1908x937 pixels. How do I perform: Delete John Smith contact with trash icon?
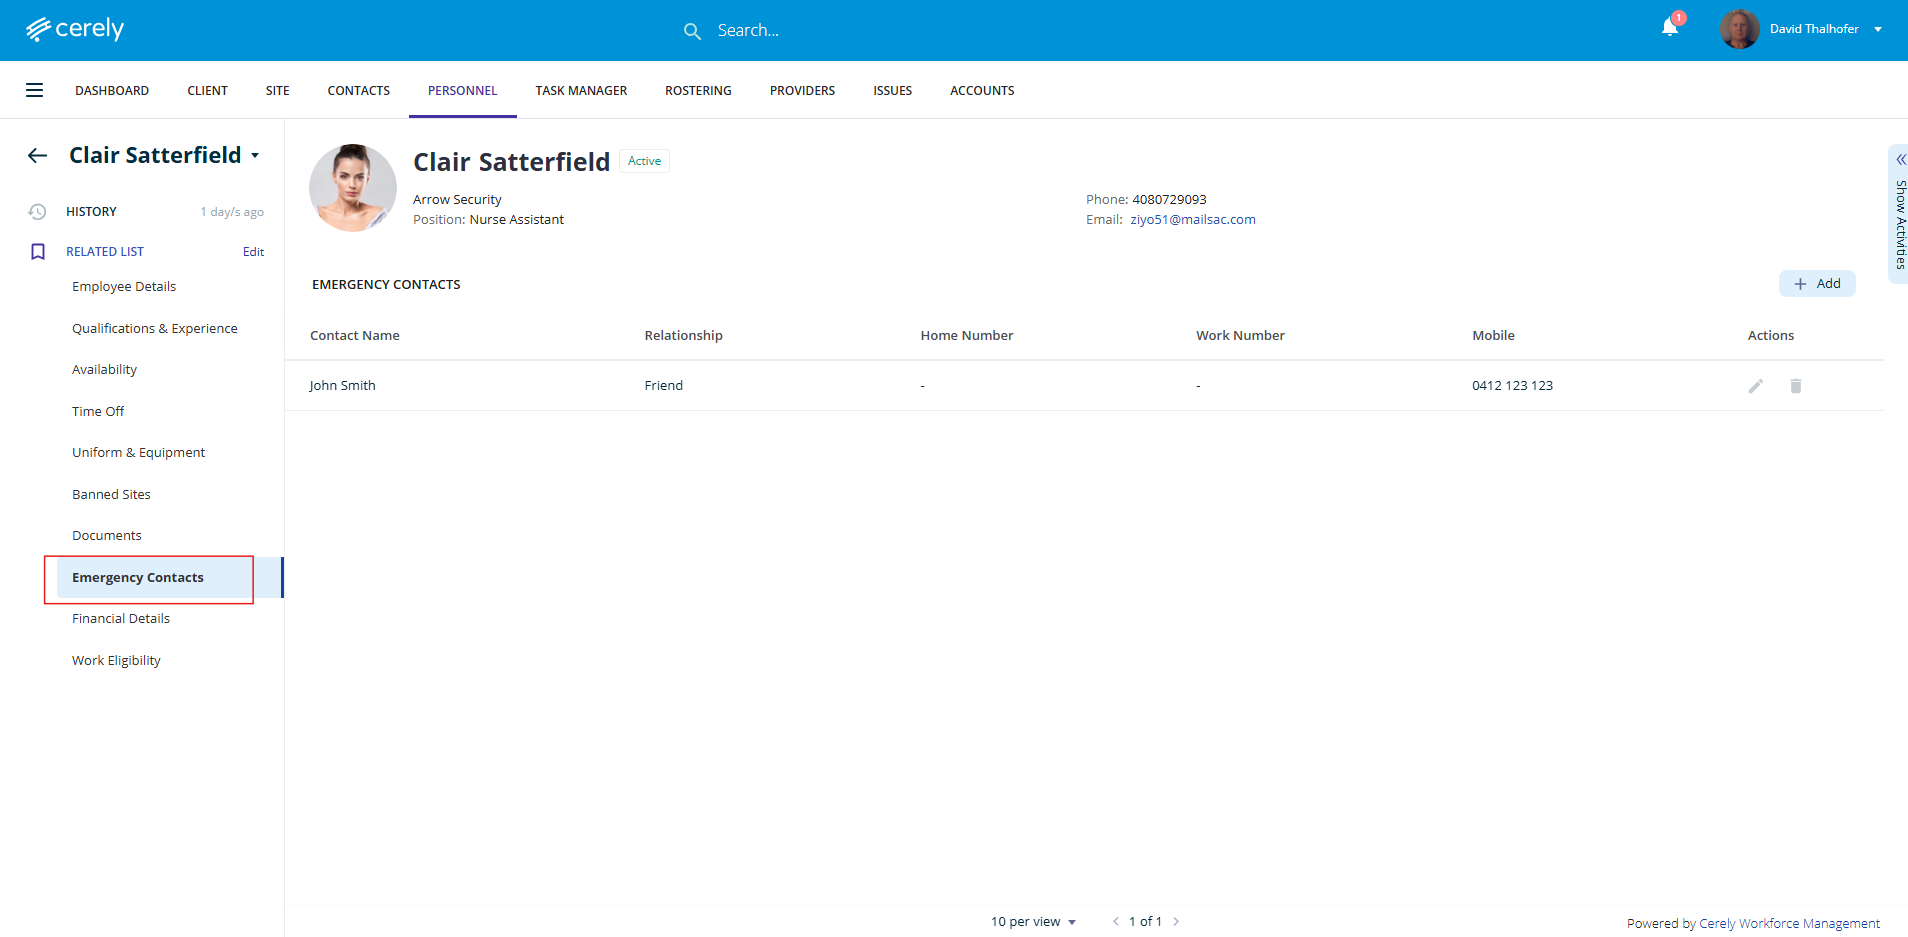[1795, 386]
